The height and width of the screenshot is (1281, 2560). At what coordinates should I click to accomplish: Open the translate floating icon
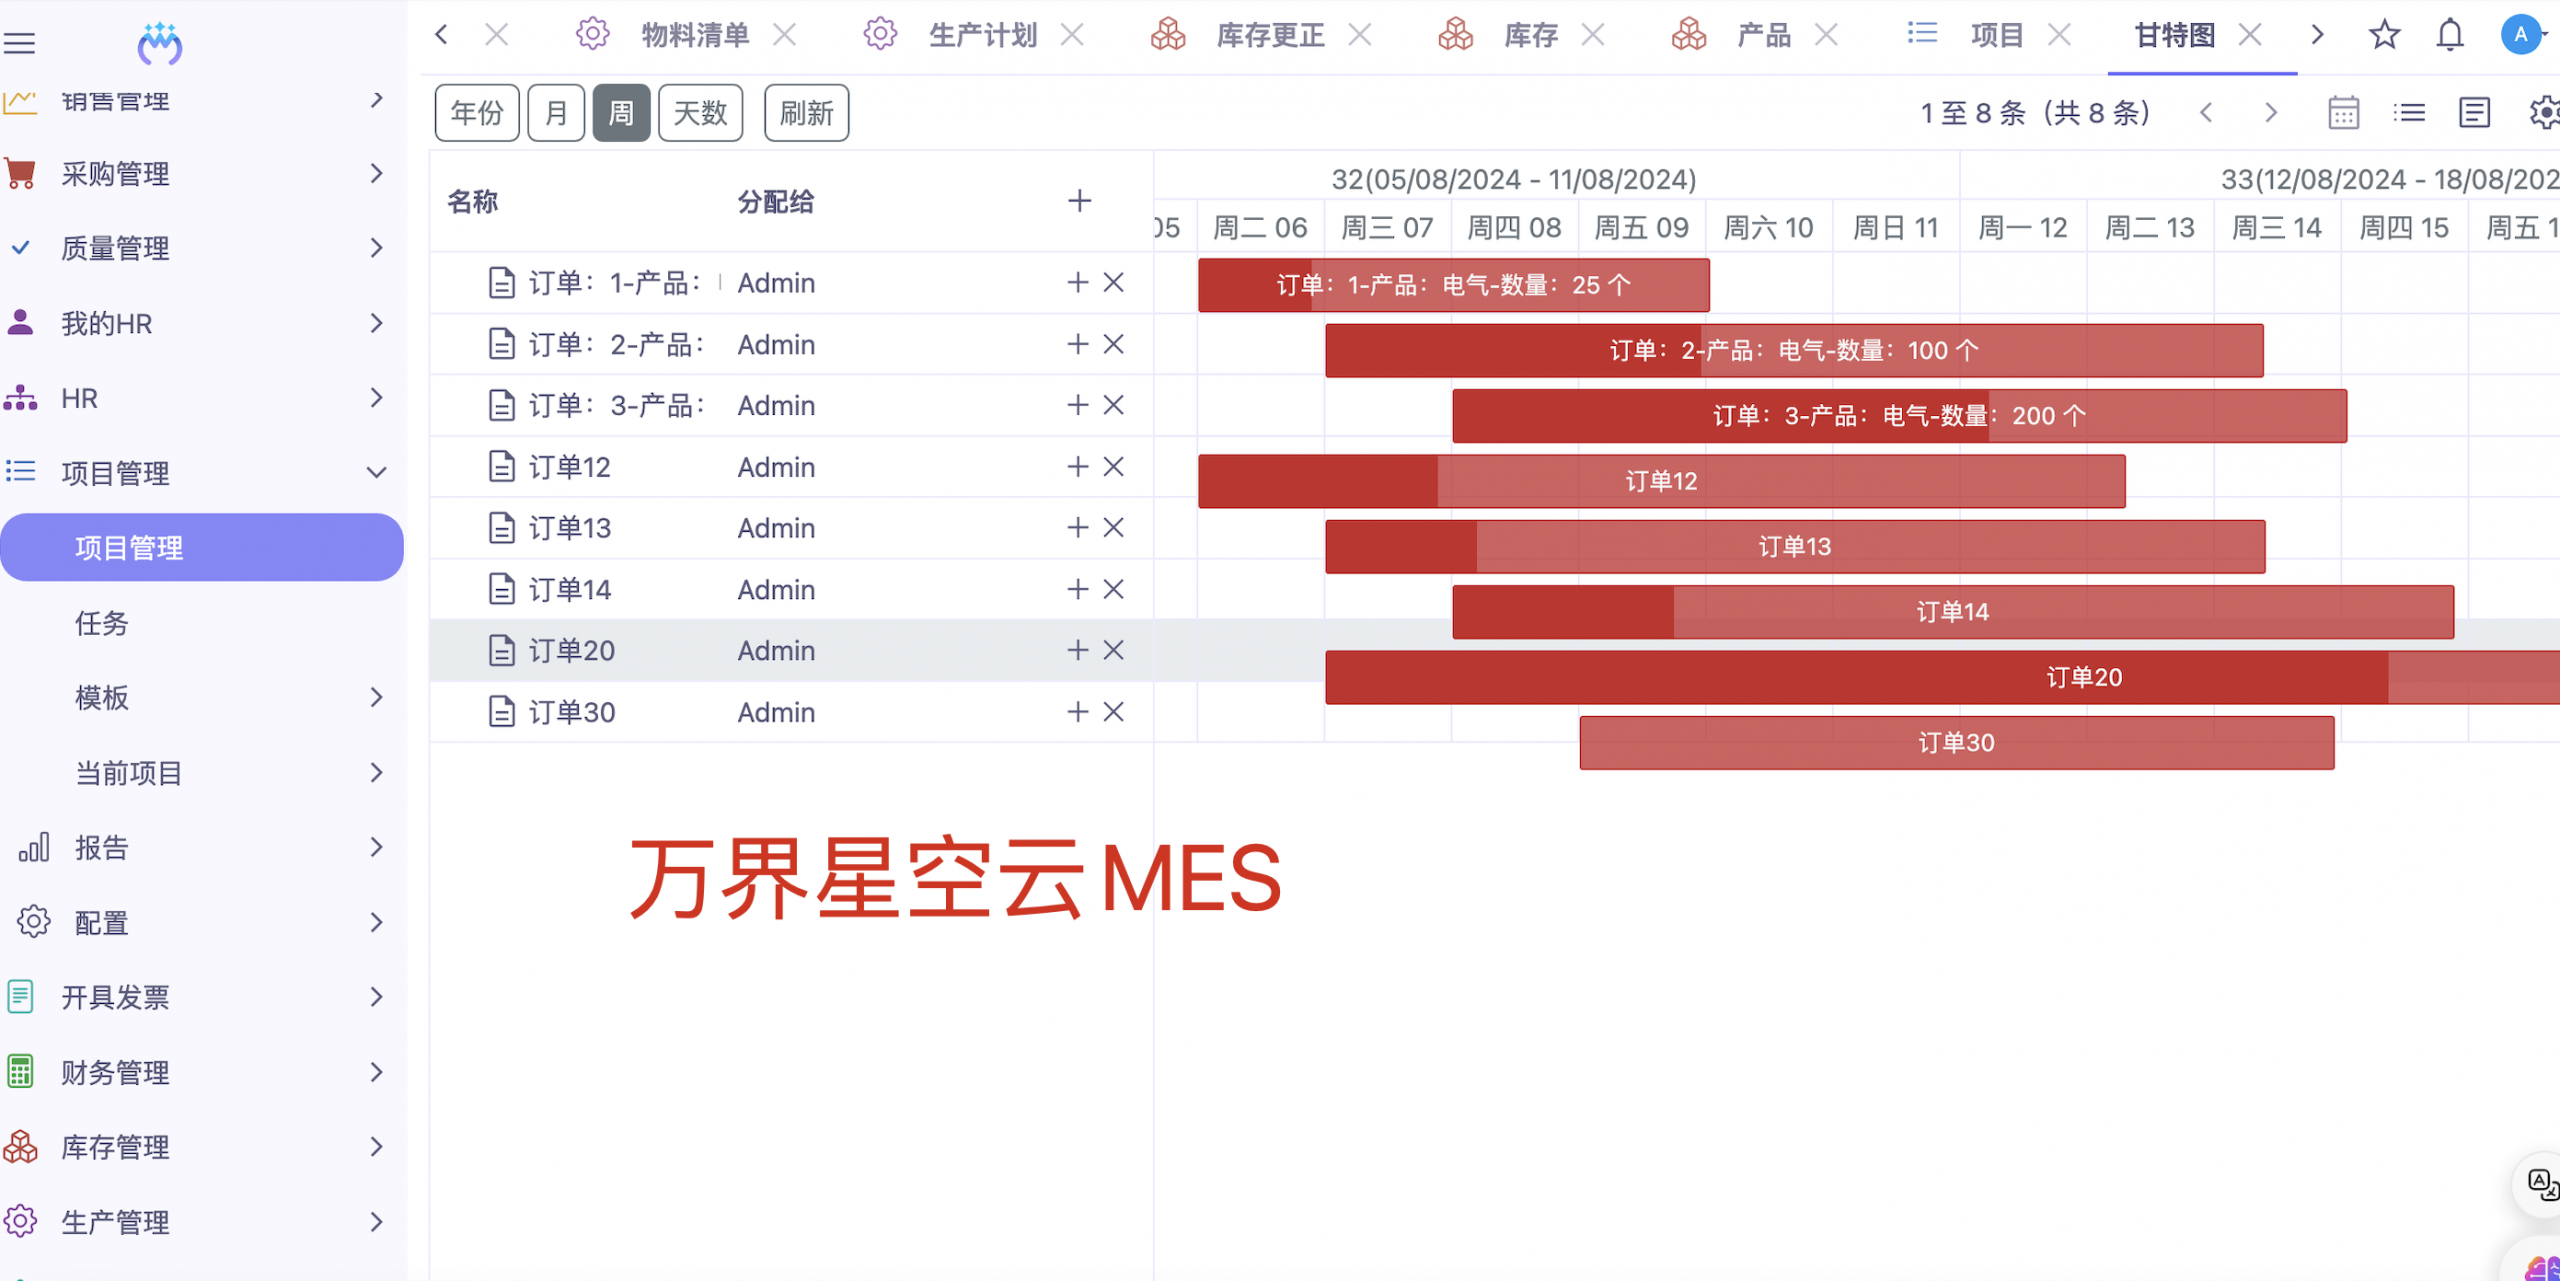(x=2541, y=1185)
